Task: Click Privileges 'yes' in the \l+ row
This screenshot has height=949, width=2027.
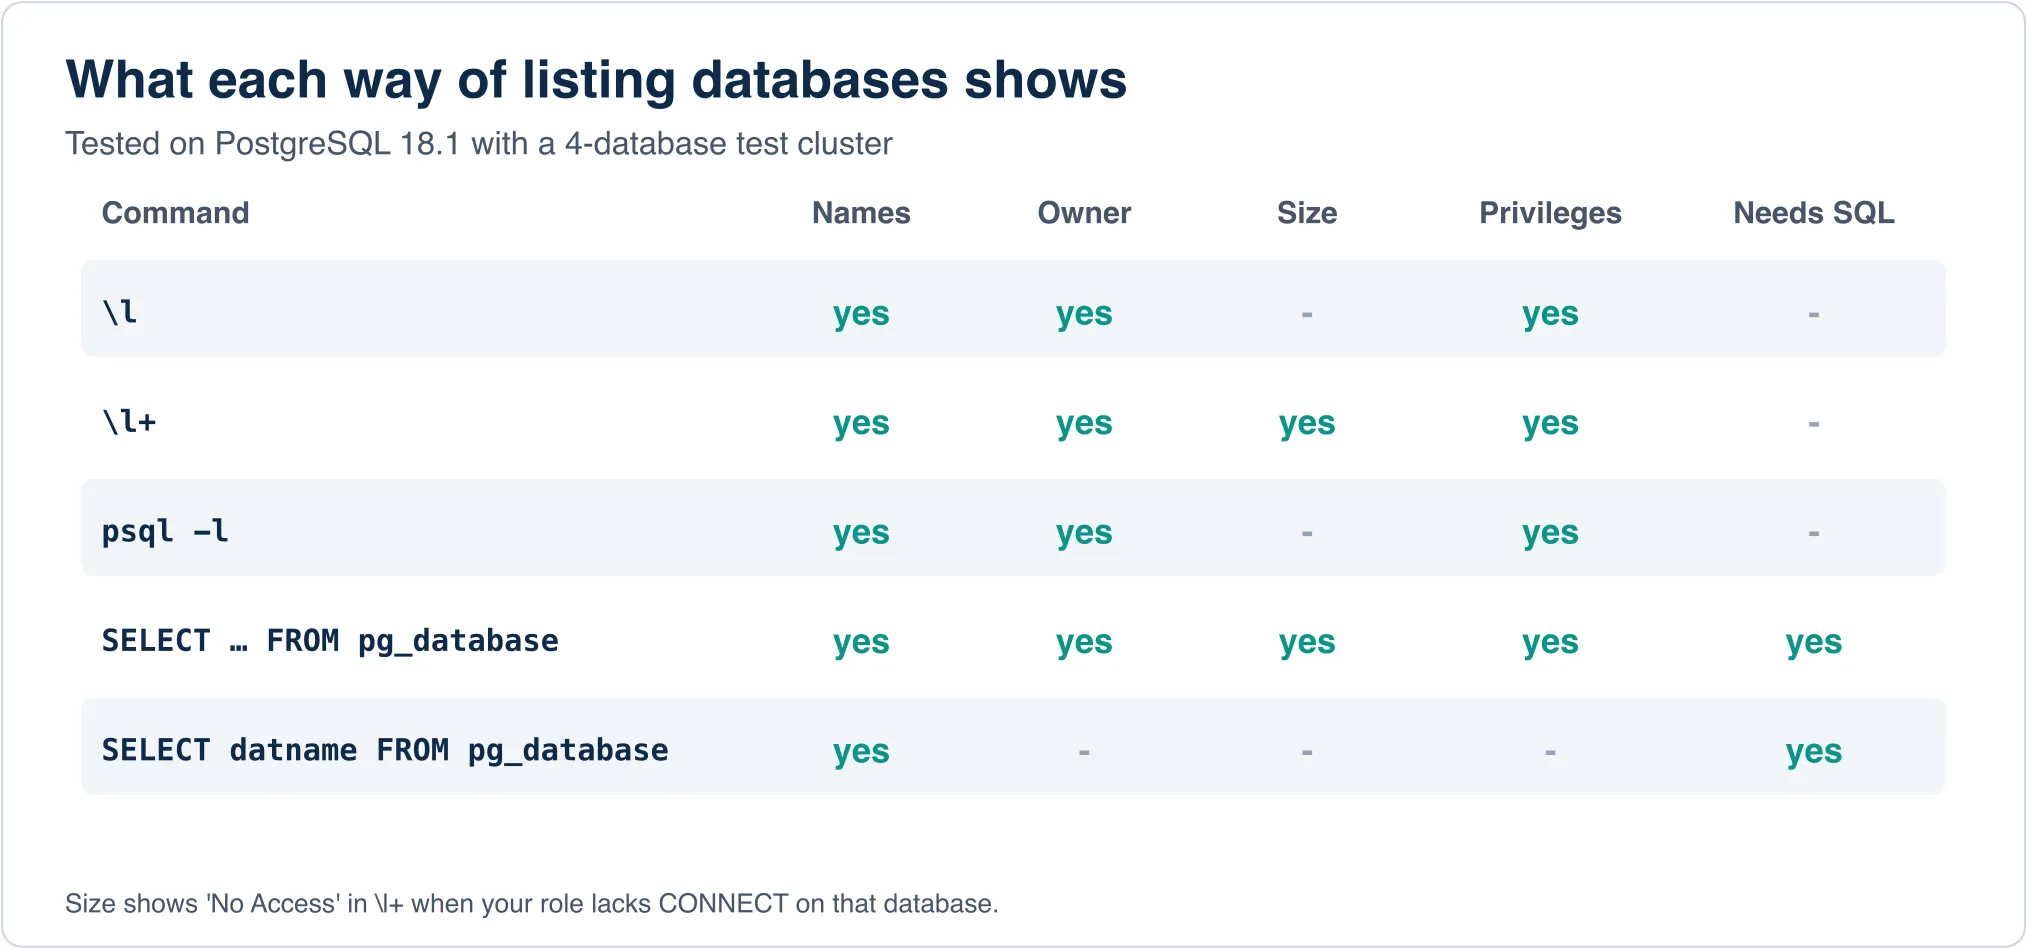Action: [x=1550, y=424]
